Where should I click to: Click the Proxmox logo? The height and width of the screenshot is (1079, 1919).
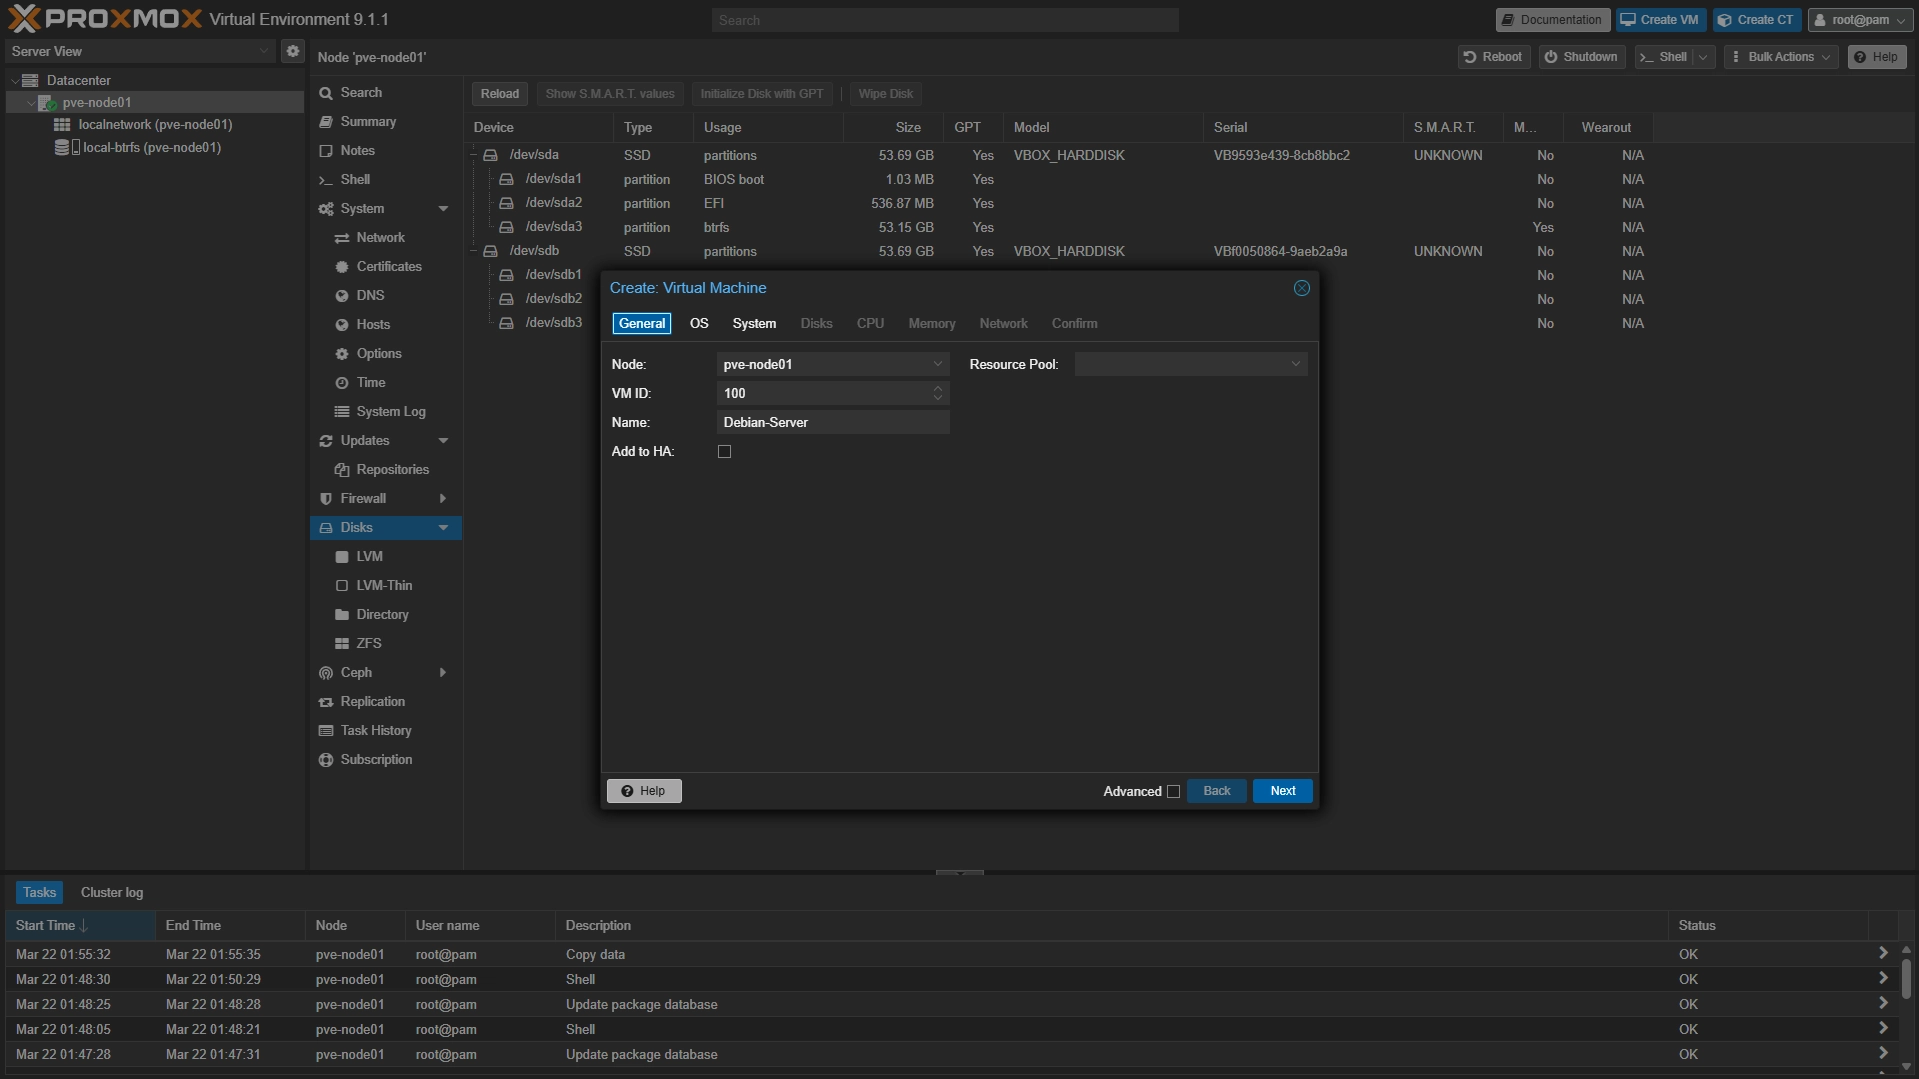tap(105, 19)
